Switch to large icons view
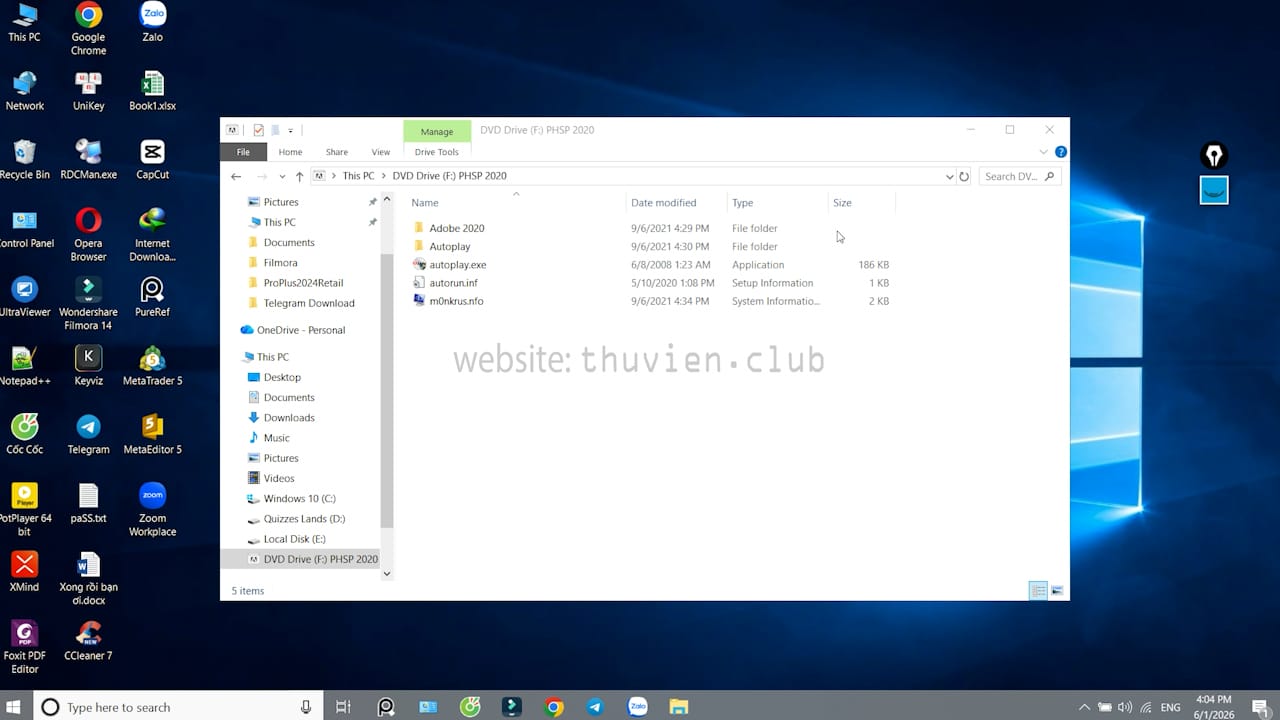The height and width of the screenshot is (720, 1280). click(1057, 591)
